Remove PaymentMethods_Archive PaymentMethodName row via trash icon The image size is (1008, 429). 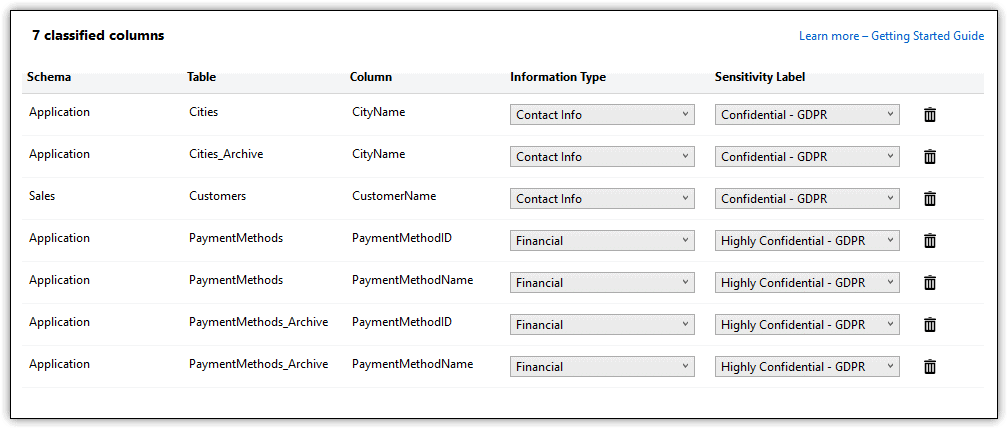tap(930, 367)
